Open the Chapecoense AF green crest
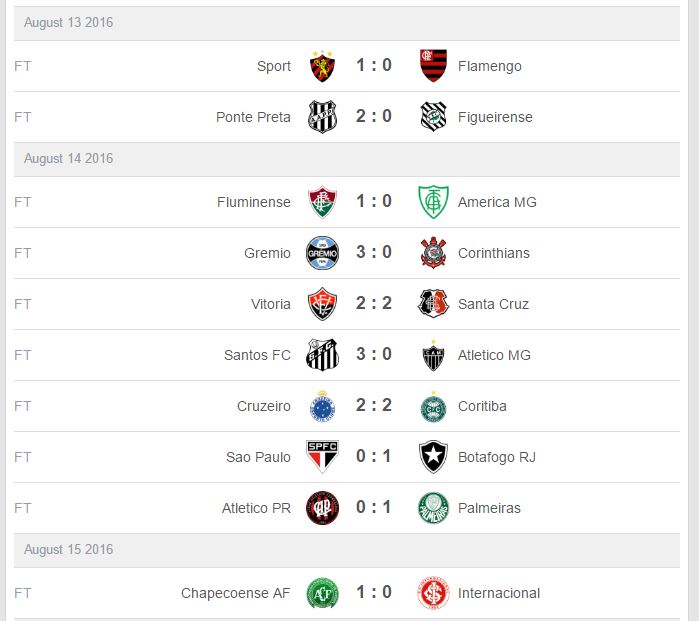This screenshot has width=699, height=621. pos(322,593)
